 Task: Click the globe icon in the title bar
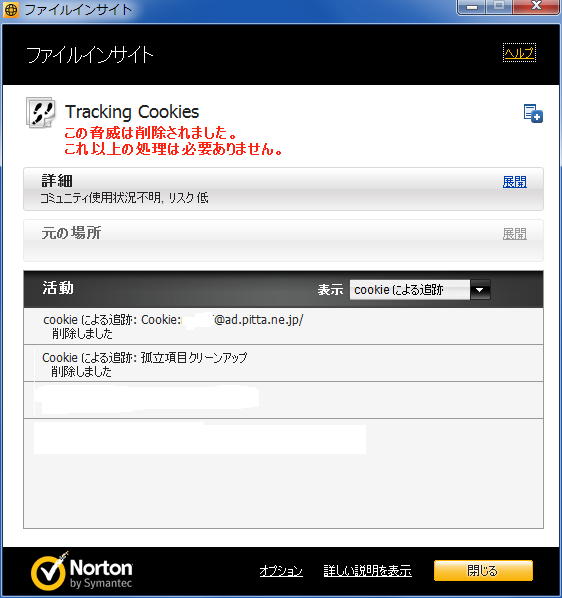(x=11, y=10)
